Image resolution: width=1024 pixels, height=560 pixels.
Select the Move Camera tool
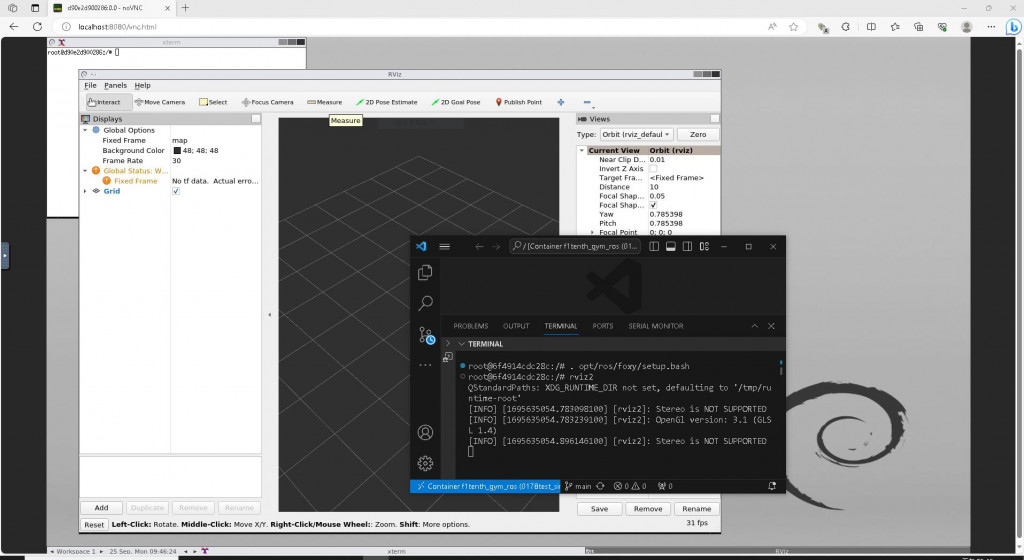pos(160,102)
